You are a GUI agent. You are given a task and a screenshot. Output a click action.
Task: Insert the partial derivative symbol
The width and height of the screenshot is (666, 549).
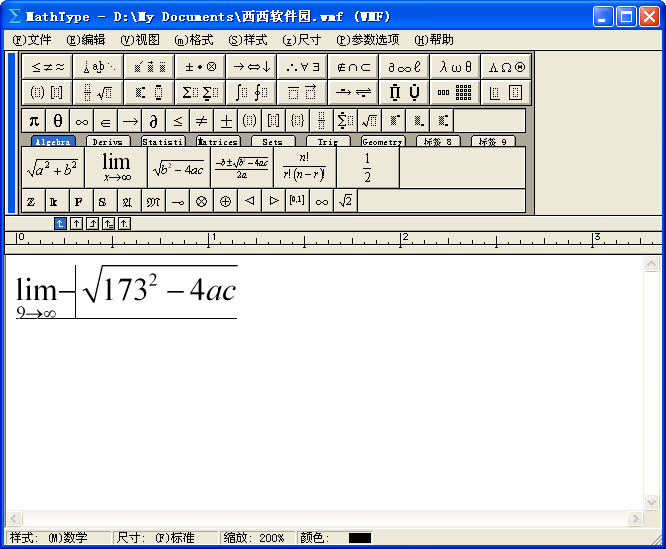[x=154, y=121]
